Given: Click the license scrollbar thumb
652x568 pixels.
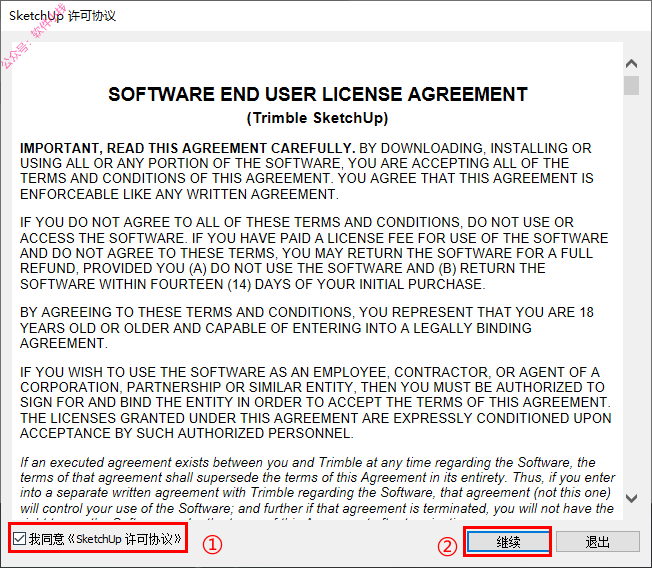Looking at the screenshot, I should pos(631,86).
